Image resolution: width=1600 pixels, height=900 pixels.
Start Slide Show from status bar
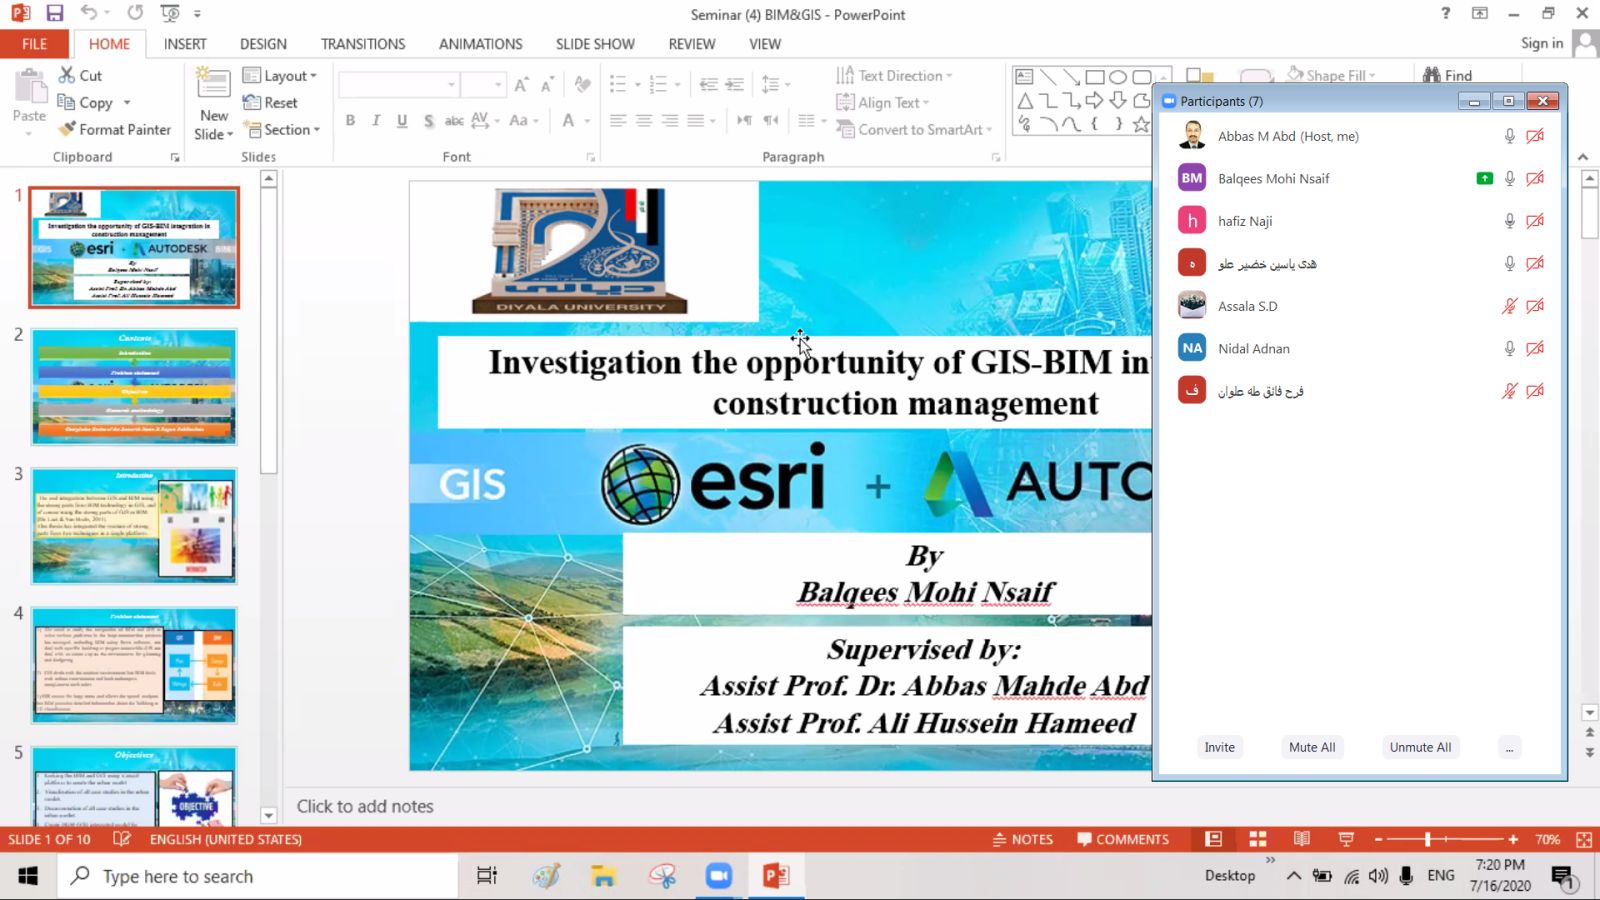point(1346,839)
